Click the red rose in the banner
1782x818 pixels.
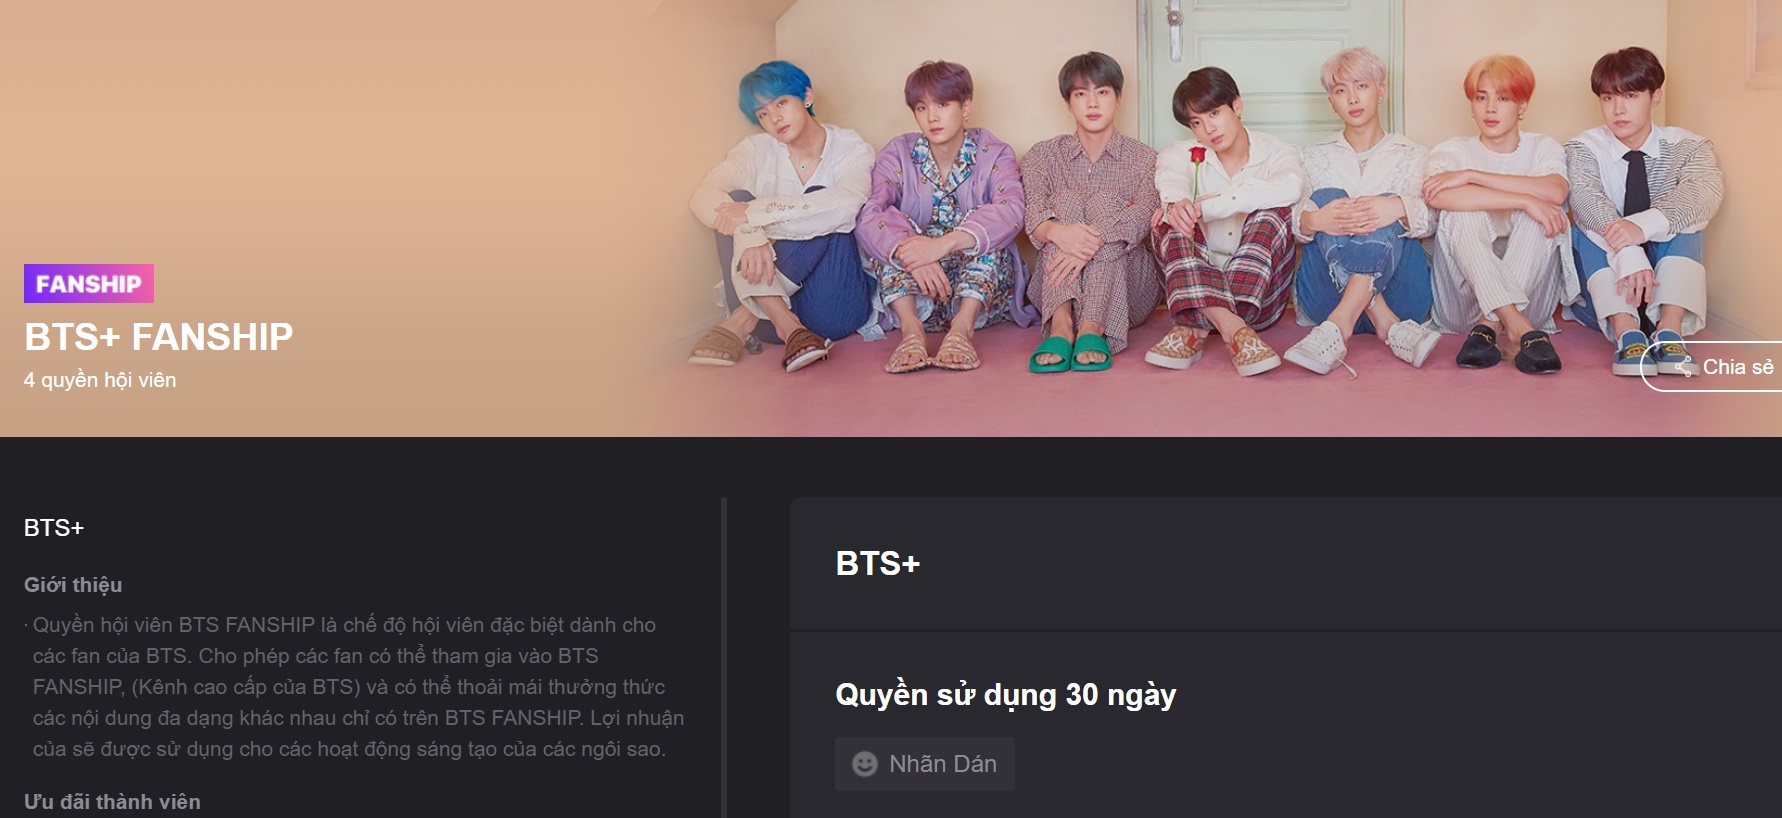1193,158
